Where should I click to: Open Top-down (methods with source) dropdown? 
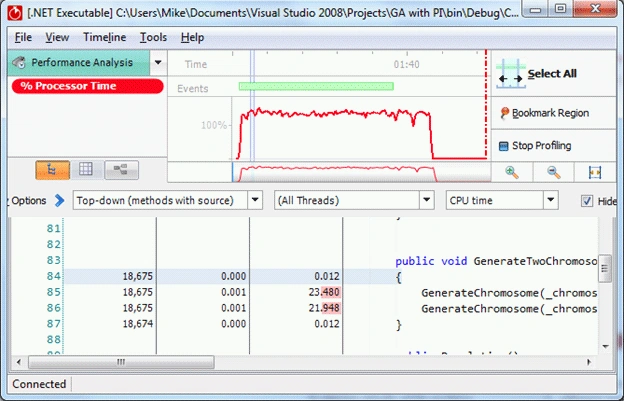coord(168,200)
